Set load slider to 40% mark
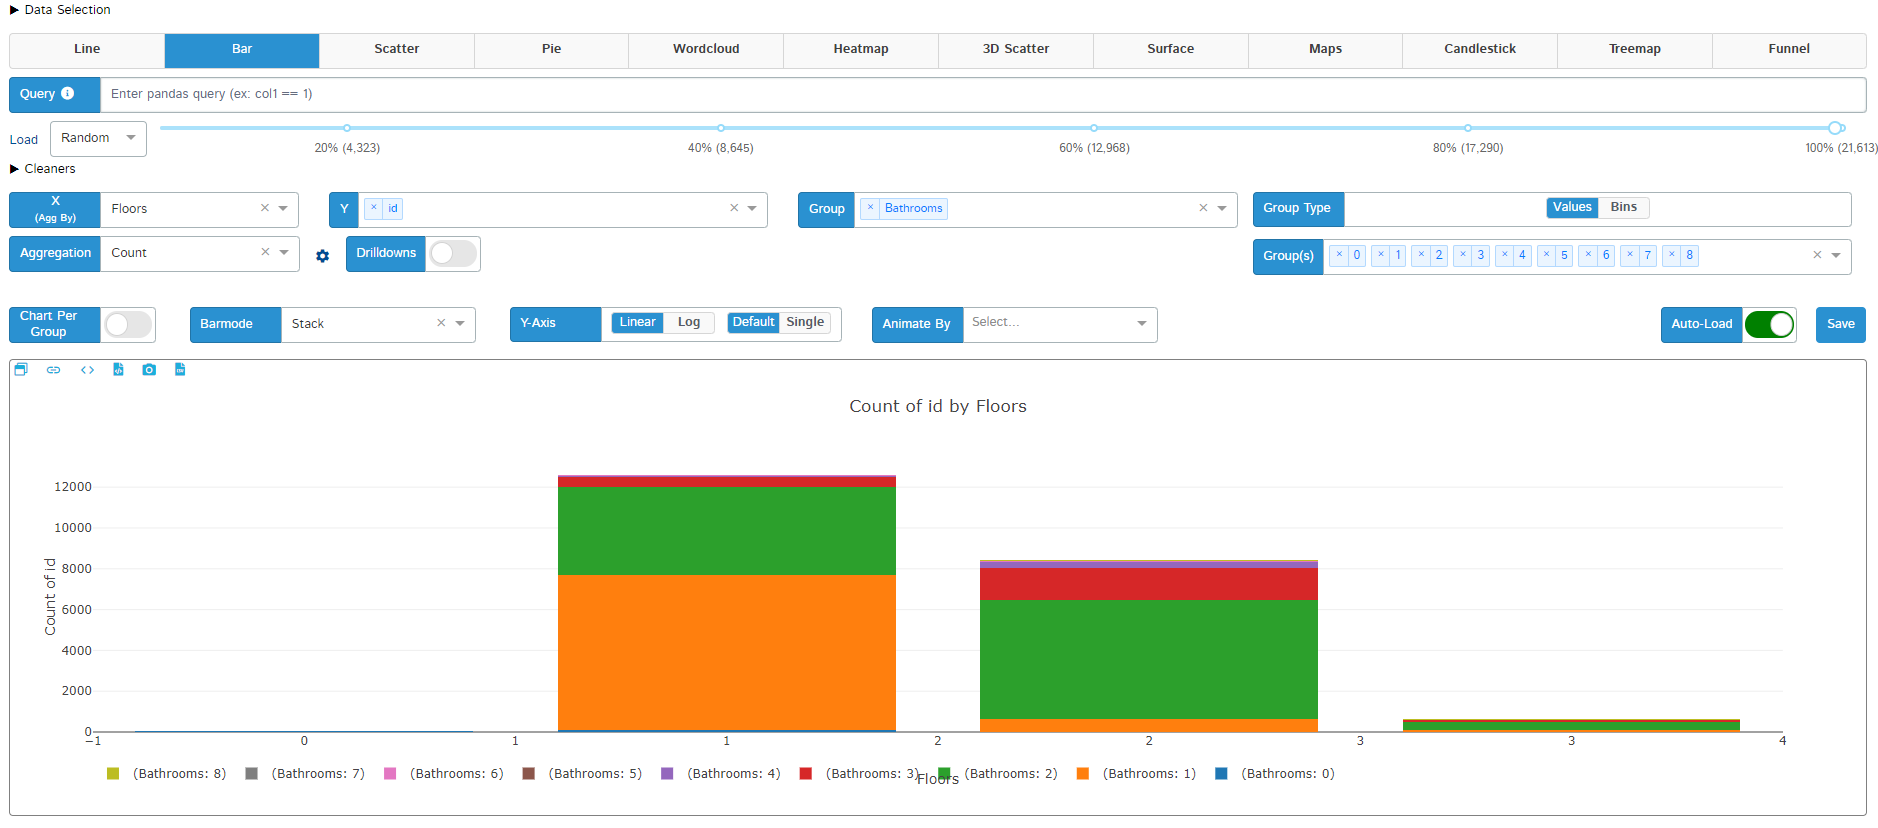The width and height of the screenshot is (1878, 828). pyautogui.click(x=721, y=128)
